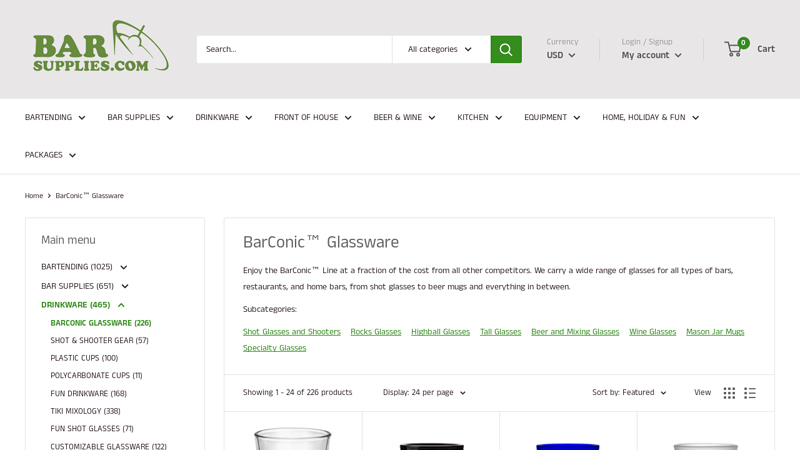
Task: Select BARCONIC GLASSWARE (226) in sidebar
Action: [x=101, y=323]
